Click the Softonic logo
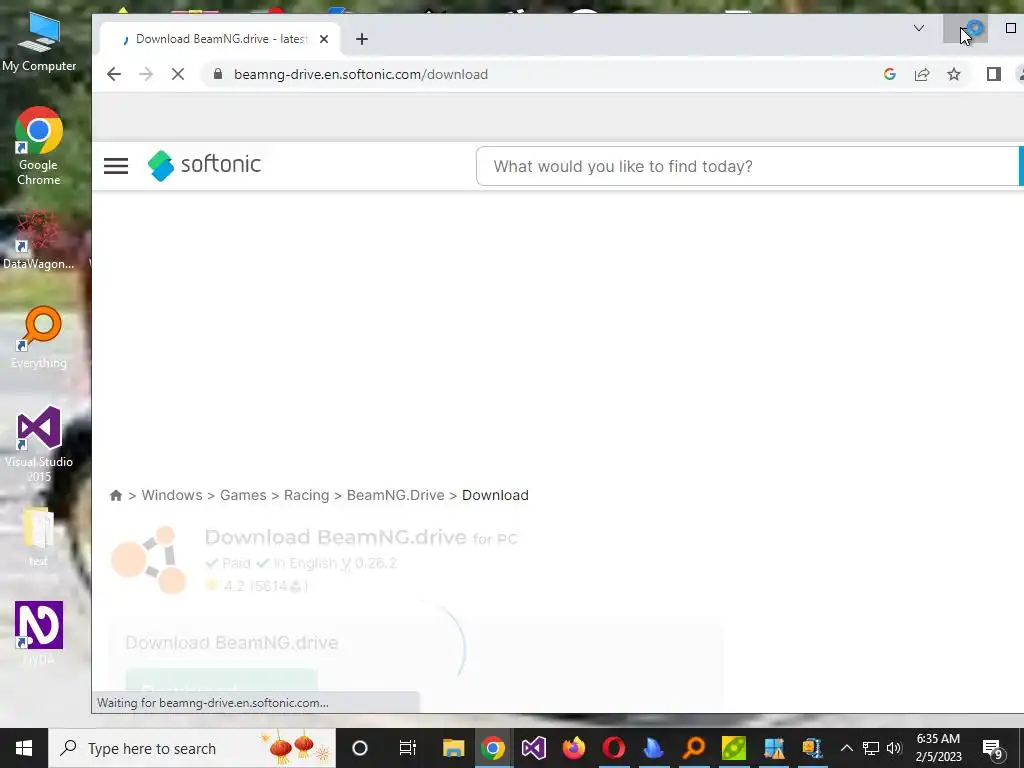Screen dimensions: 1024x768 pyautogui.click(x=204, y=165)
